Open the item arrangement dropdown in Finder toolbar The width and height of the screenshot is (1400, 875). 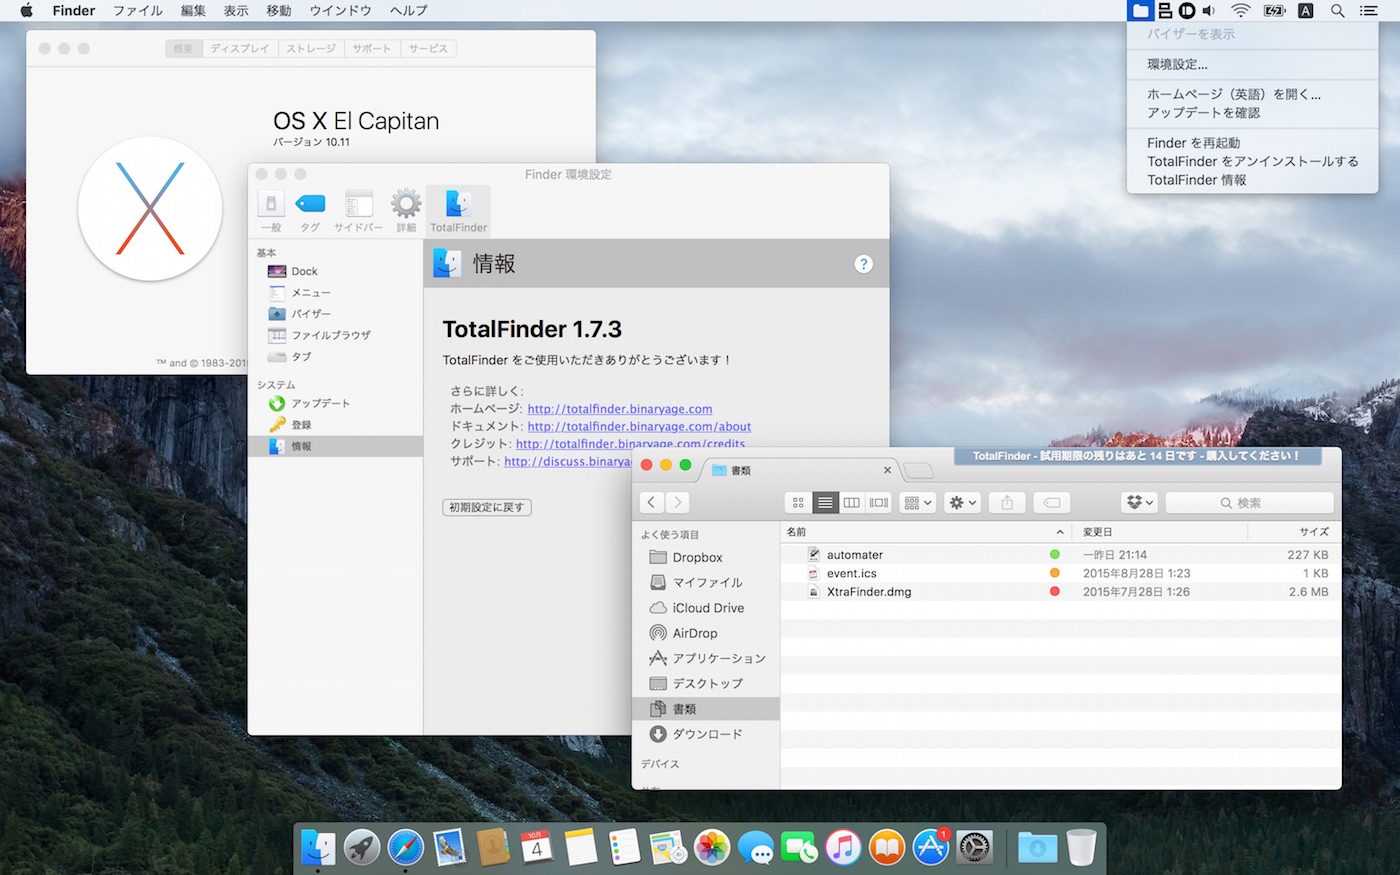[918, 502]
